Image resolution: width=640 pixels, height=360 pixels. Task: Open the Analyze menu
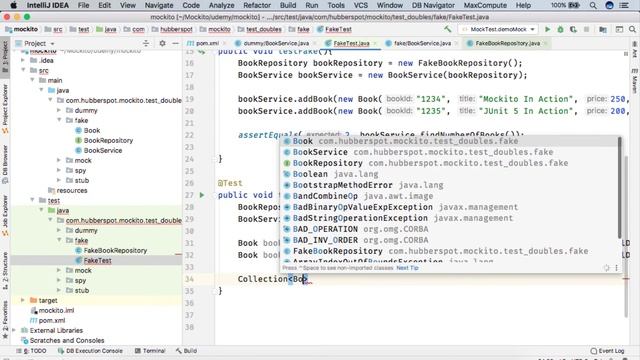pyautogui.click(x=221, y=5)
